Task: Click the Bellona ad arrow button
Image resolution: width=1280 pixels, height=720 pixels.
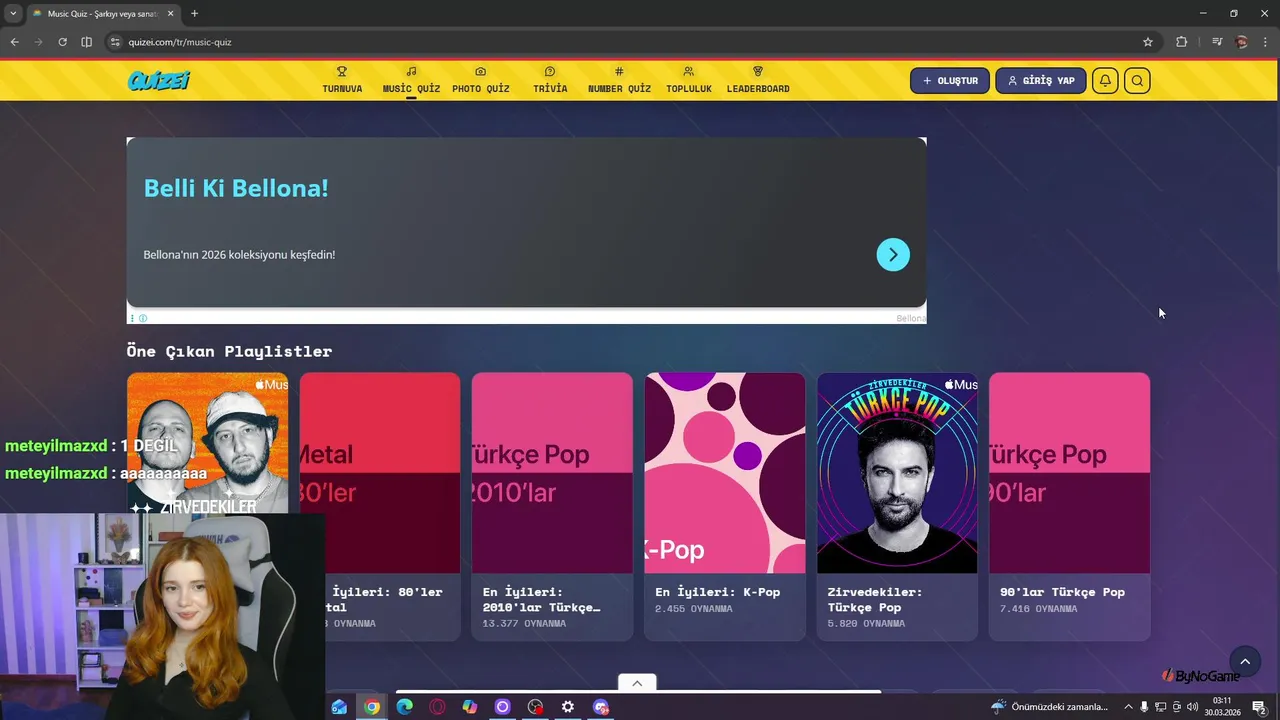Action: (893, 254)
